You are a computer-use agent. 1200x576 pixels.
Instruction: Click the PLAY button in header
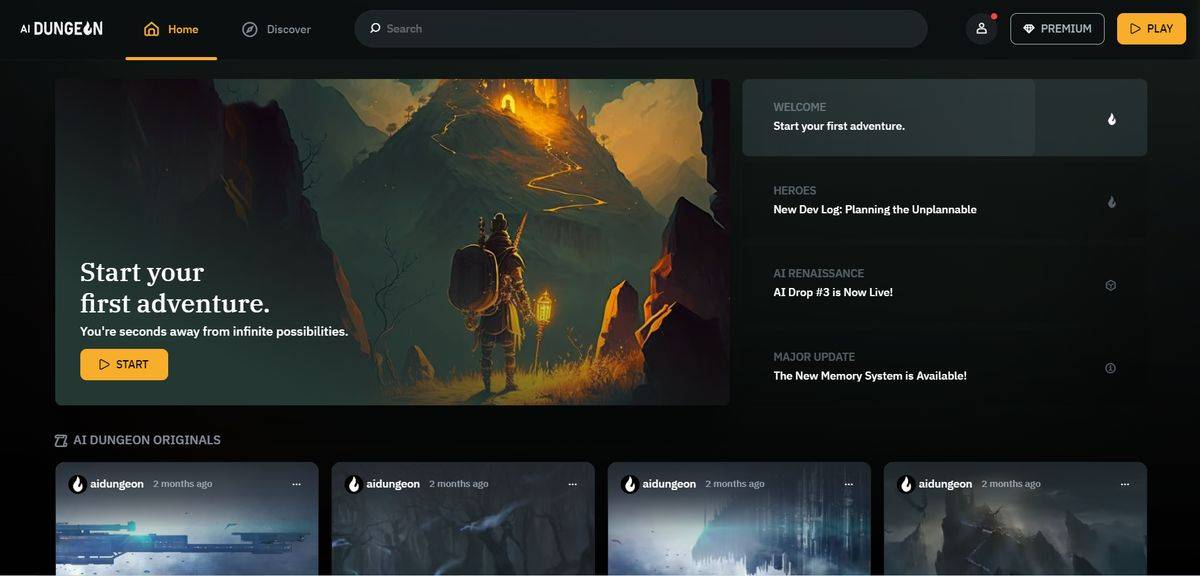coord(1151,29)
